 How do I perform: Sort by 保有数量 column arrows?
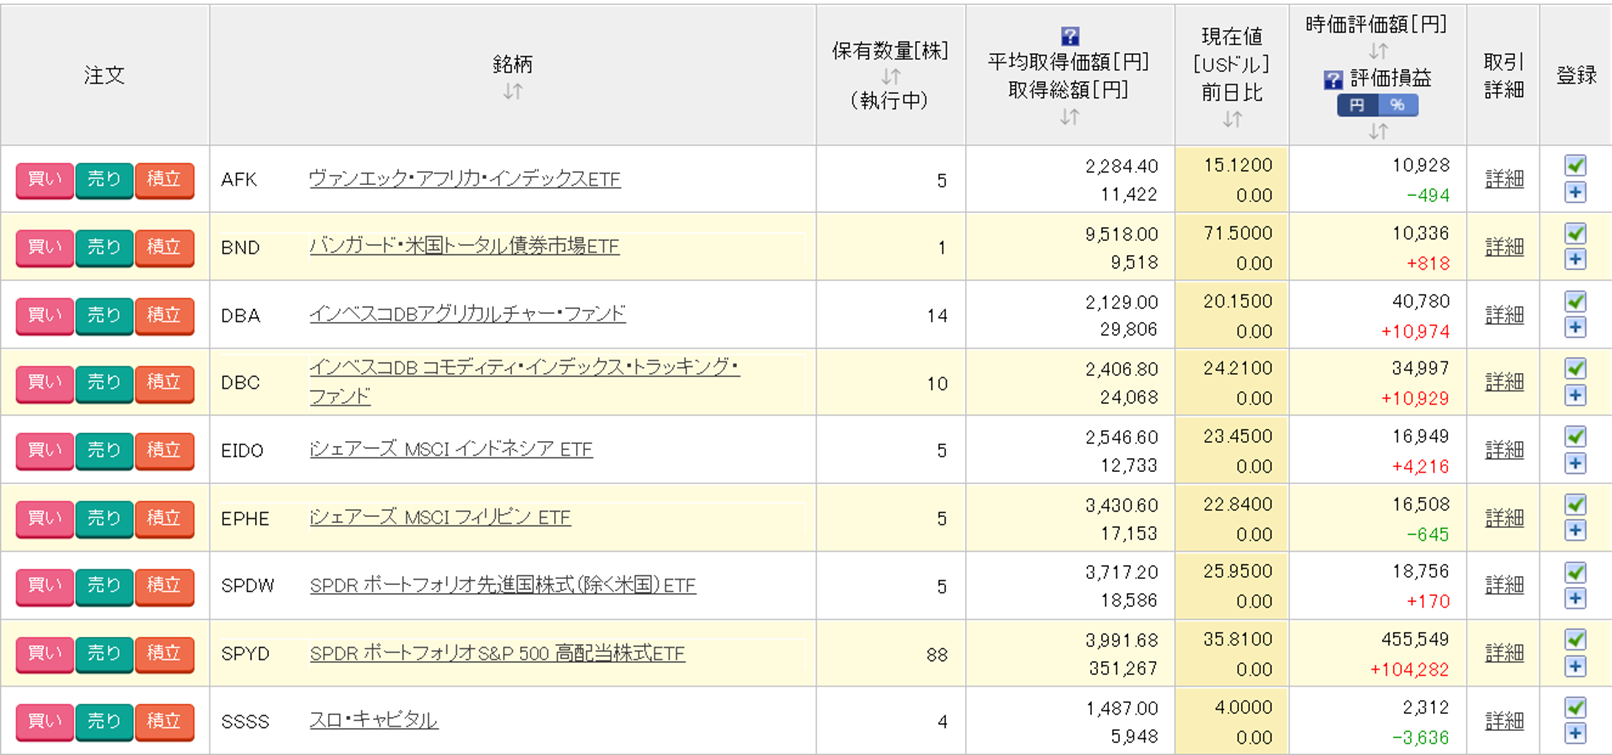(890, 77)
